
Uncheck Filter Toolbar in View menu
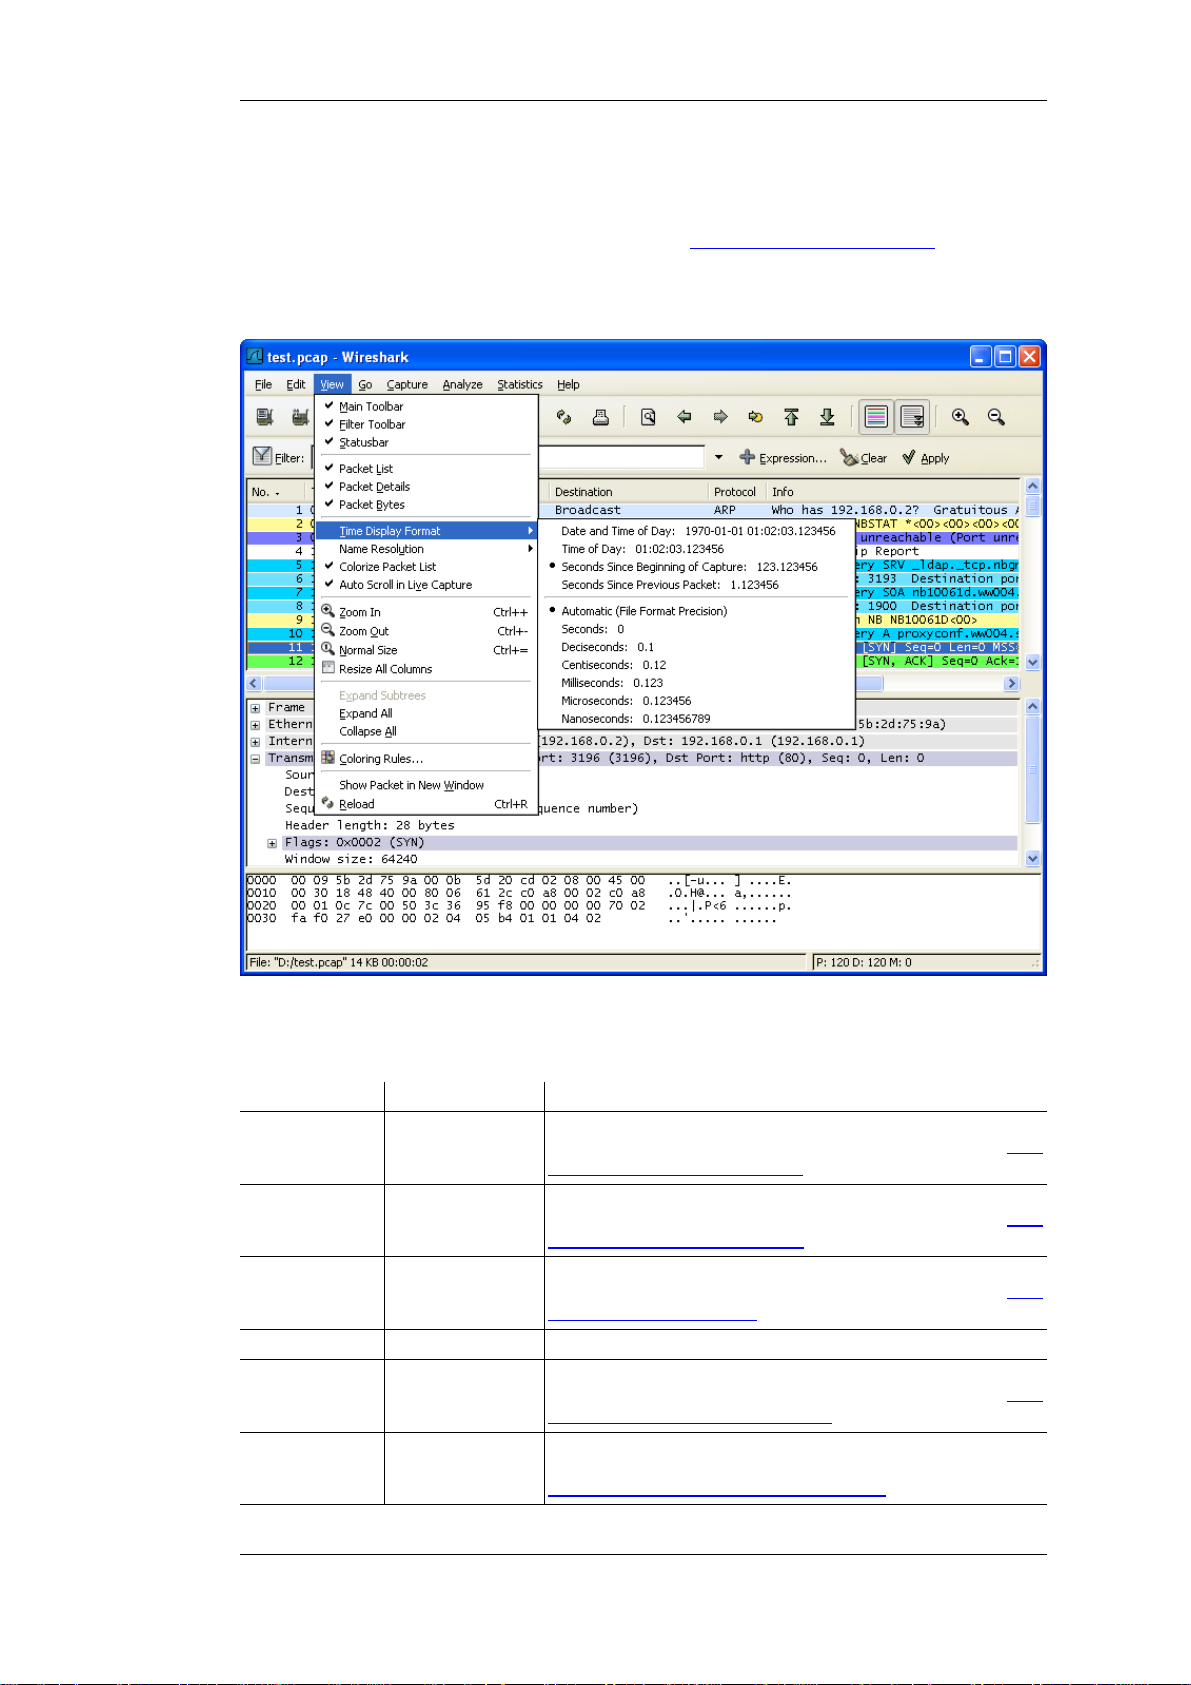pyautogui.click(x=425, y=424)
